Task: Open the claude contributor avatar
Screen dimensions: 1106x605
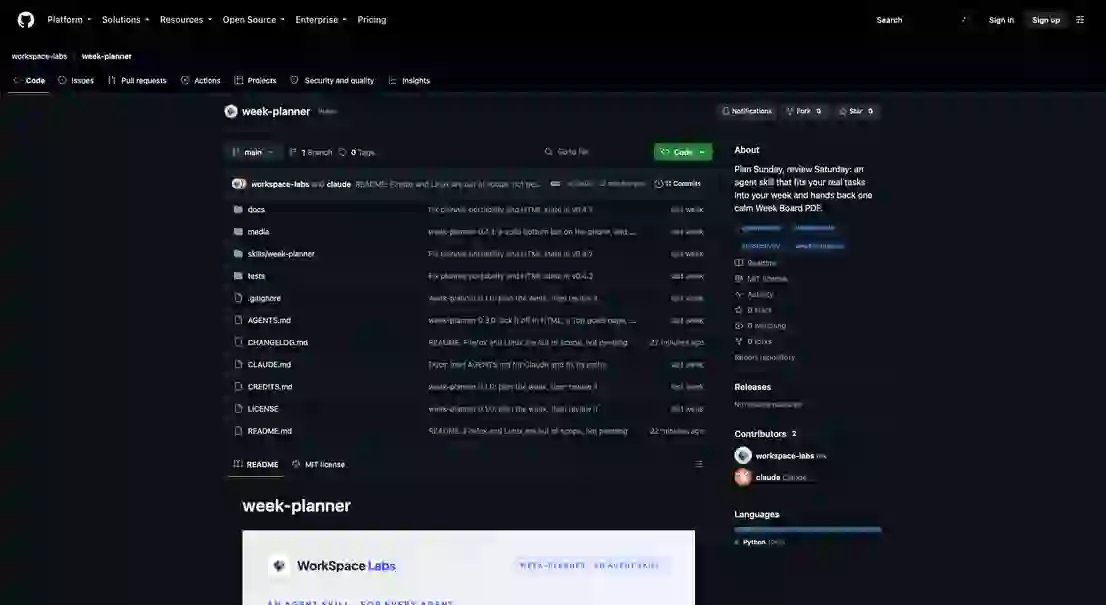Action: coord(743,477)
